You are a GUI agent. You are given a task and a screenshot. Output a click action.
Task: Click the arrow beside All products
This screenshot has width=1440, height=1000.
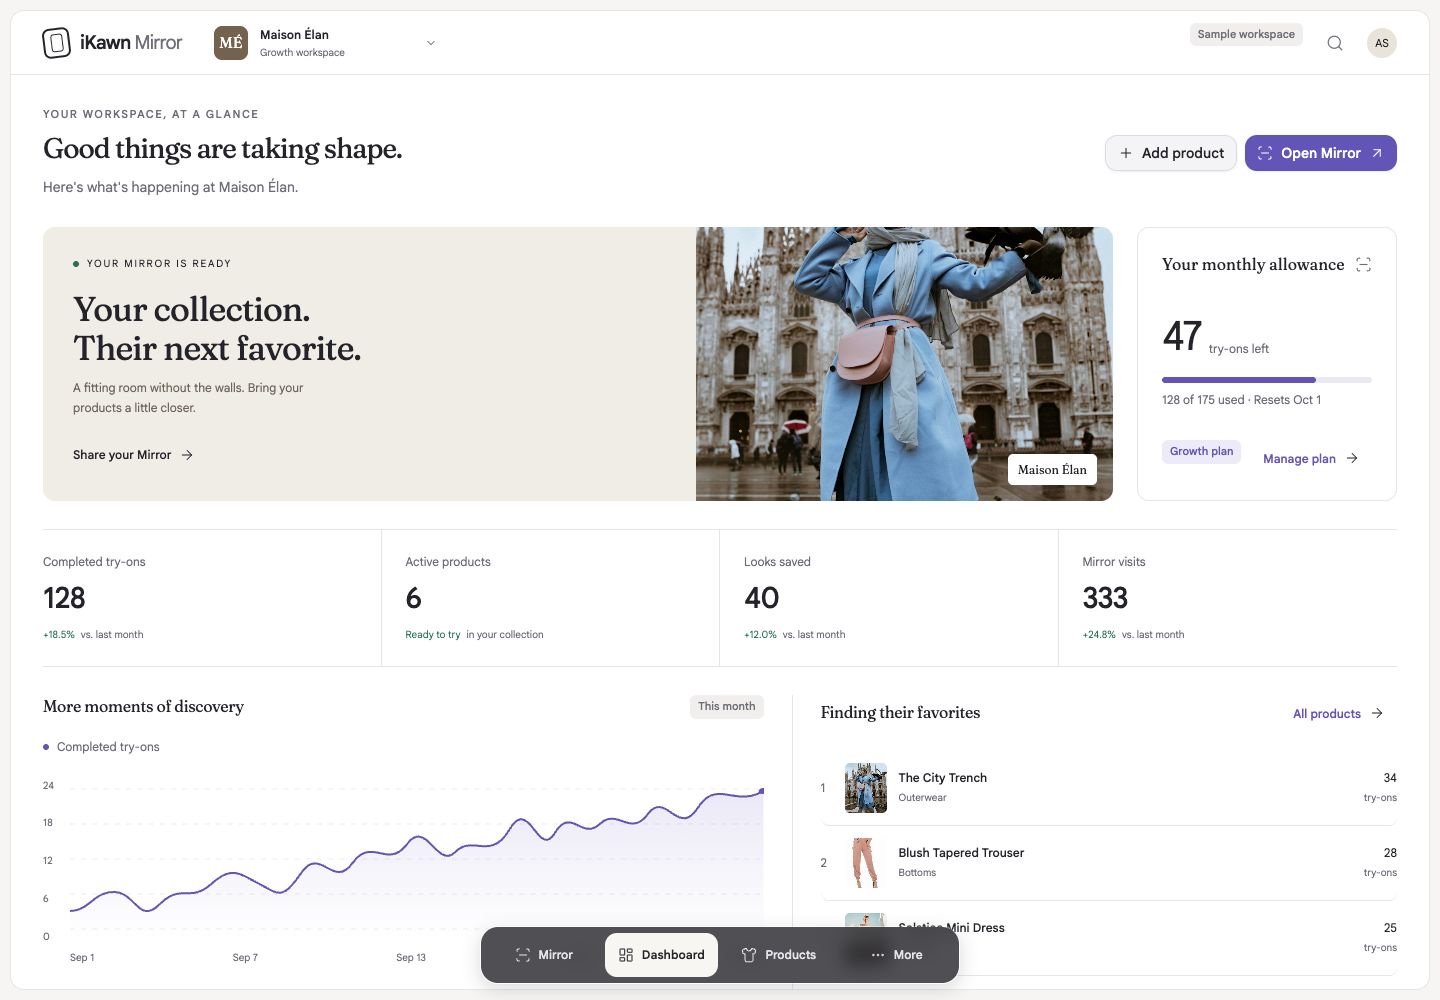(x=1377, y=713)
